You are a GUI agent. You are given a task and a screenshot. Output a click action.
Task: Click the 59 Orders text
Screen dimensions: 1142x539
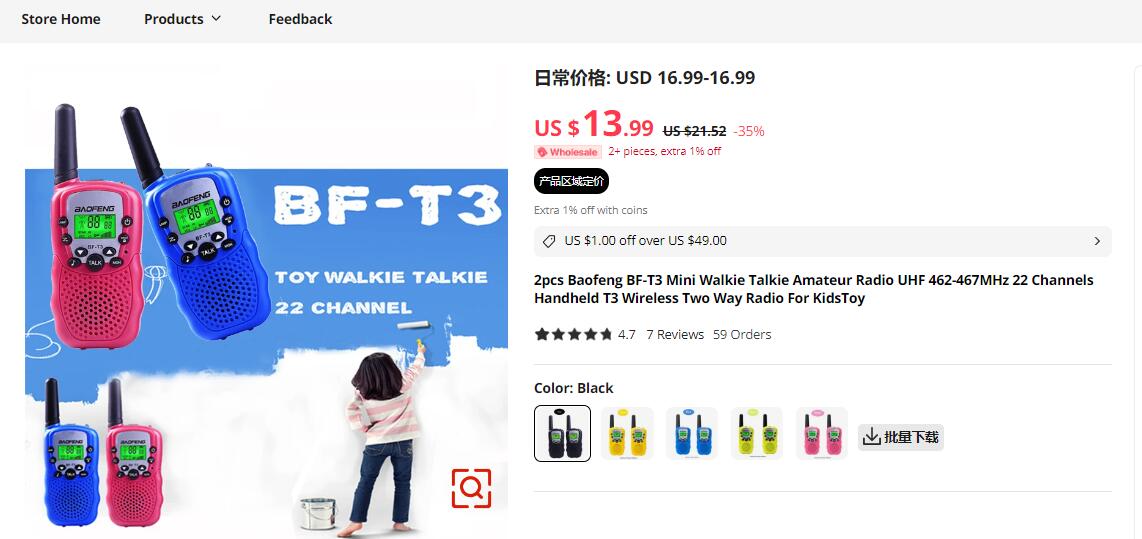(742, 334)
